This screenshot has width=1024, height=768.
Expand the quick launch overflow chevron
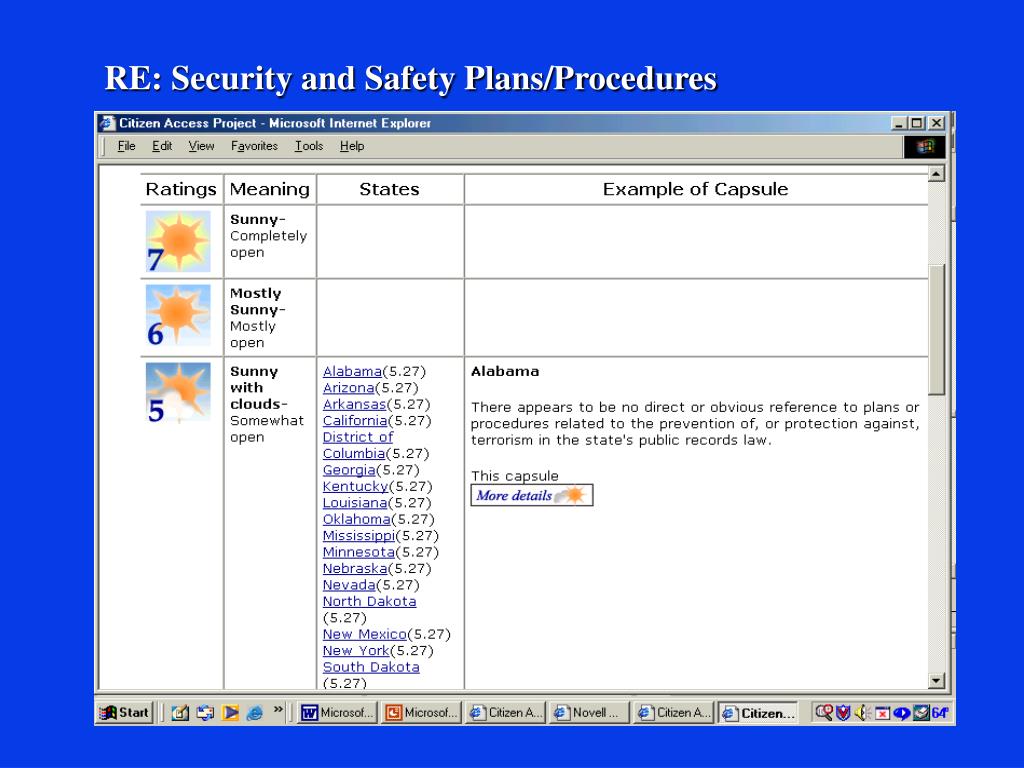pyautogui.click(x=278, y=709)
